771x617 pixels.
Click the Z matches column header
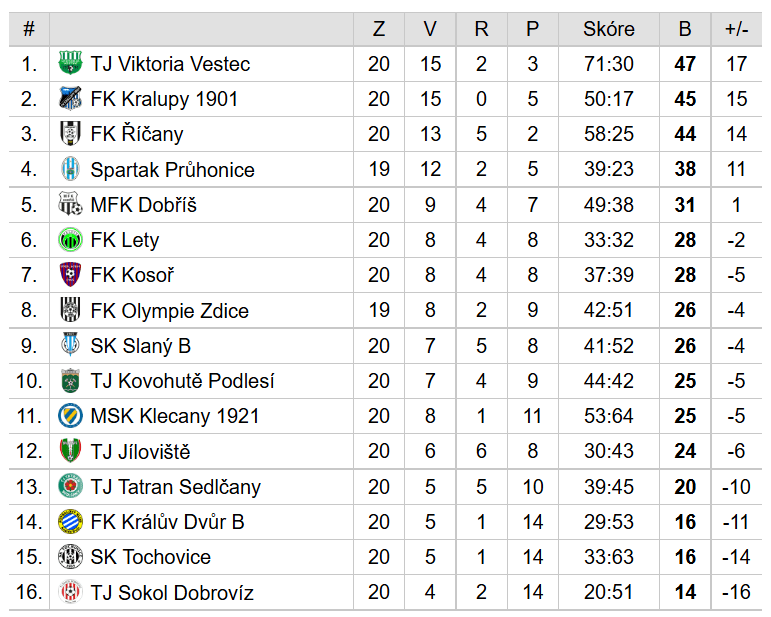(x=379, y=29)
